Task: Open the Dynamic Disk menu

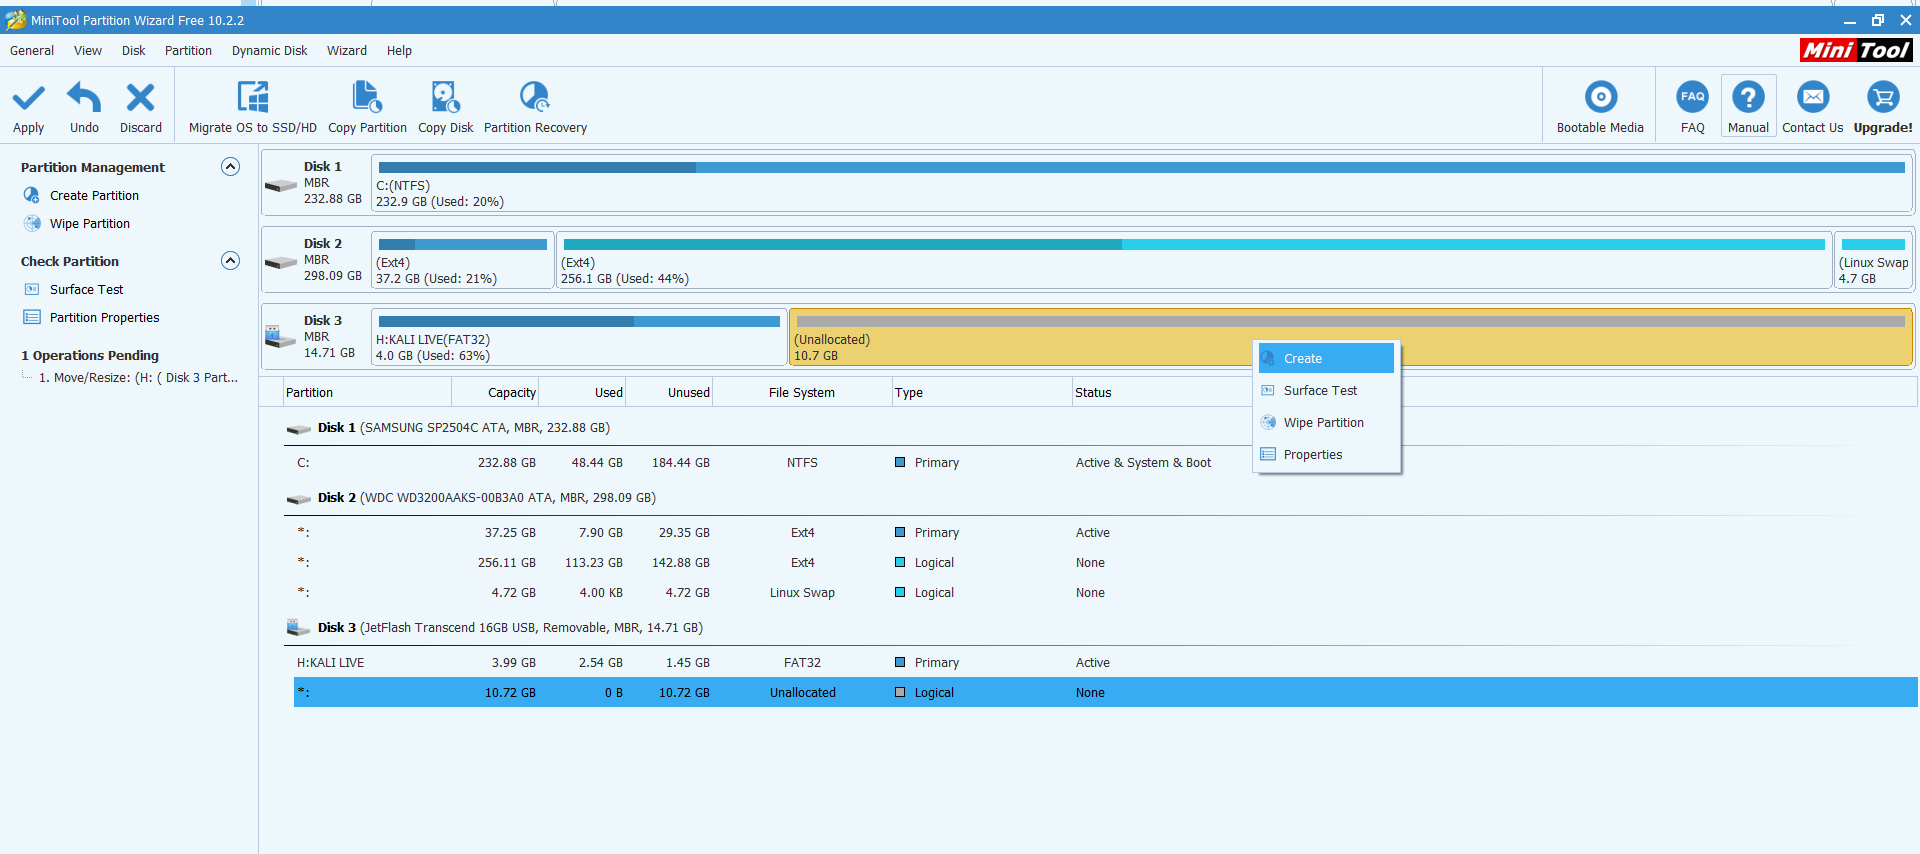Action: tap(269, 51)
